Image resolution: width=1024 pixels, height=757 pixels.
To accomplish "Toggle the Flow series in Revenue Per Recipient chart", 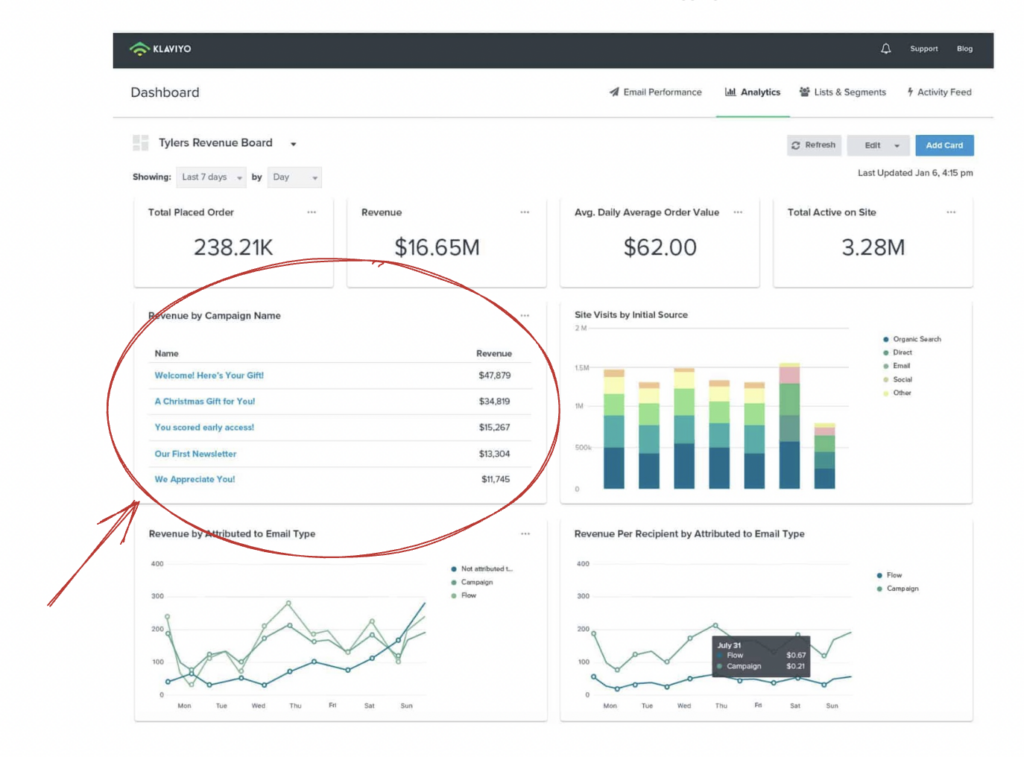I will tap(889, 574).
